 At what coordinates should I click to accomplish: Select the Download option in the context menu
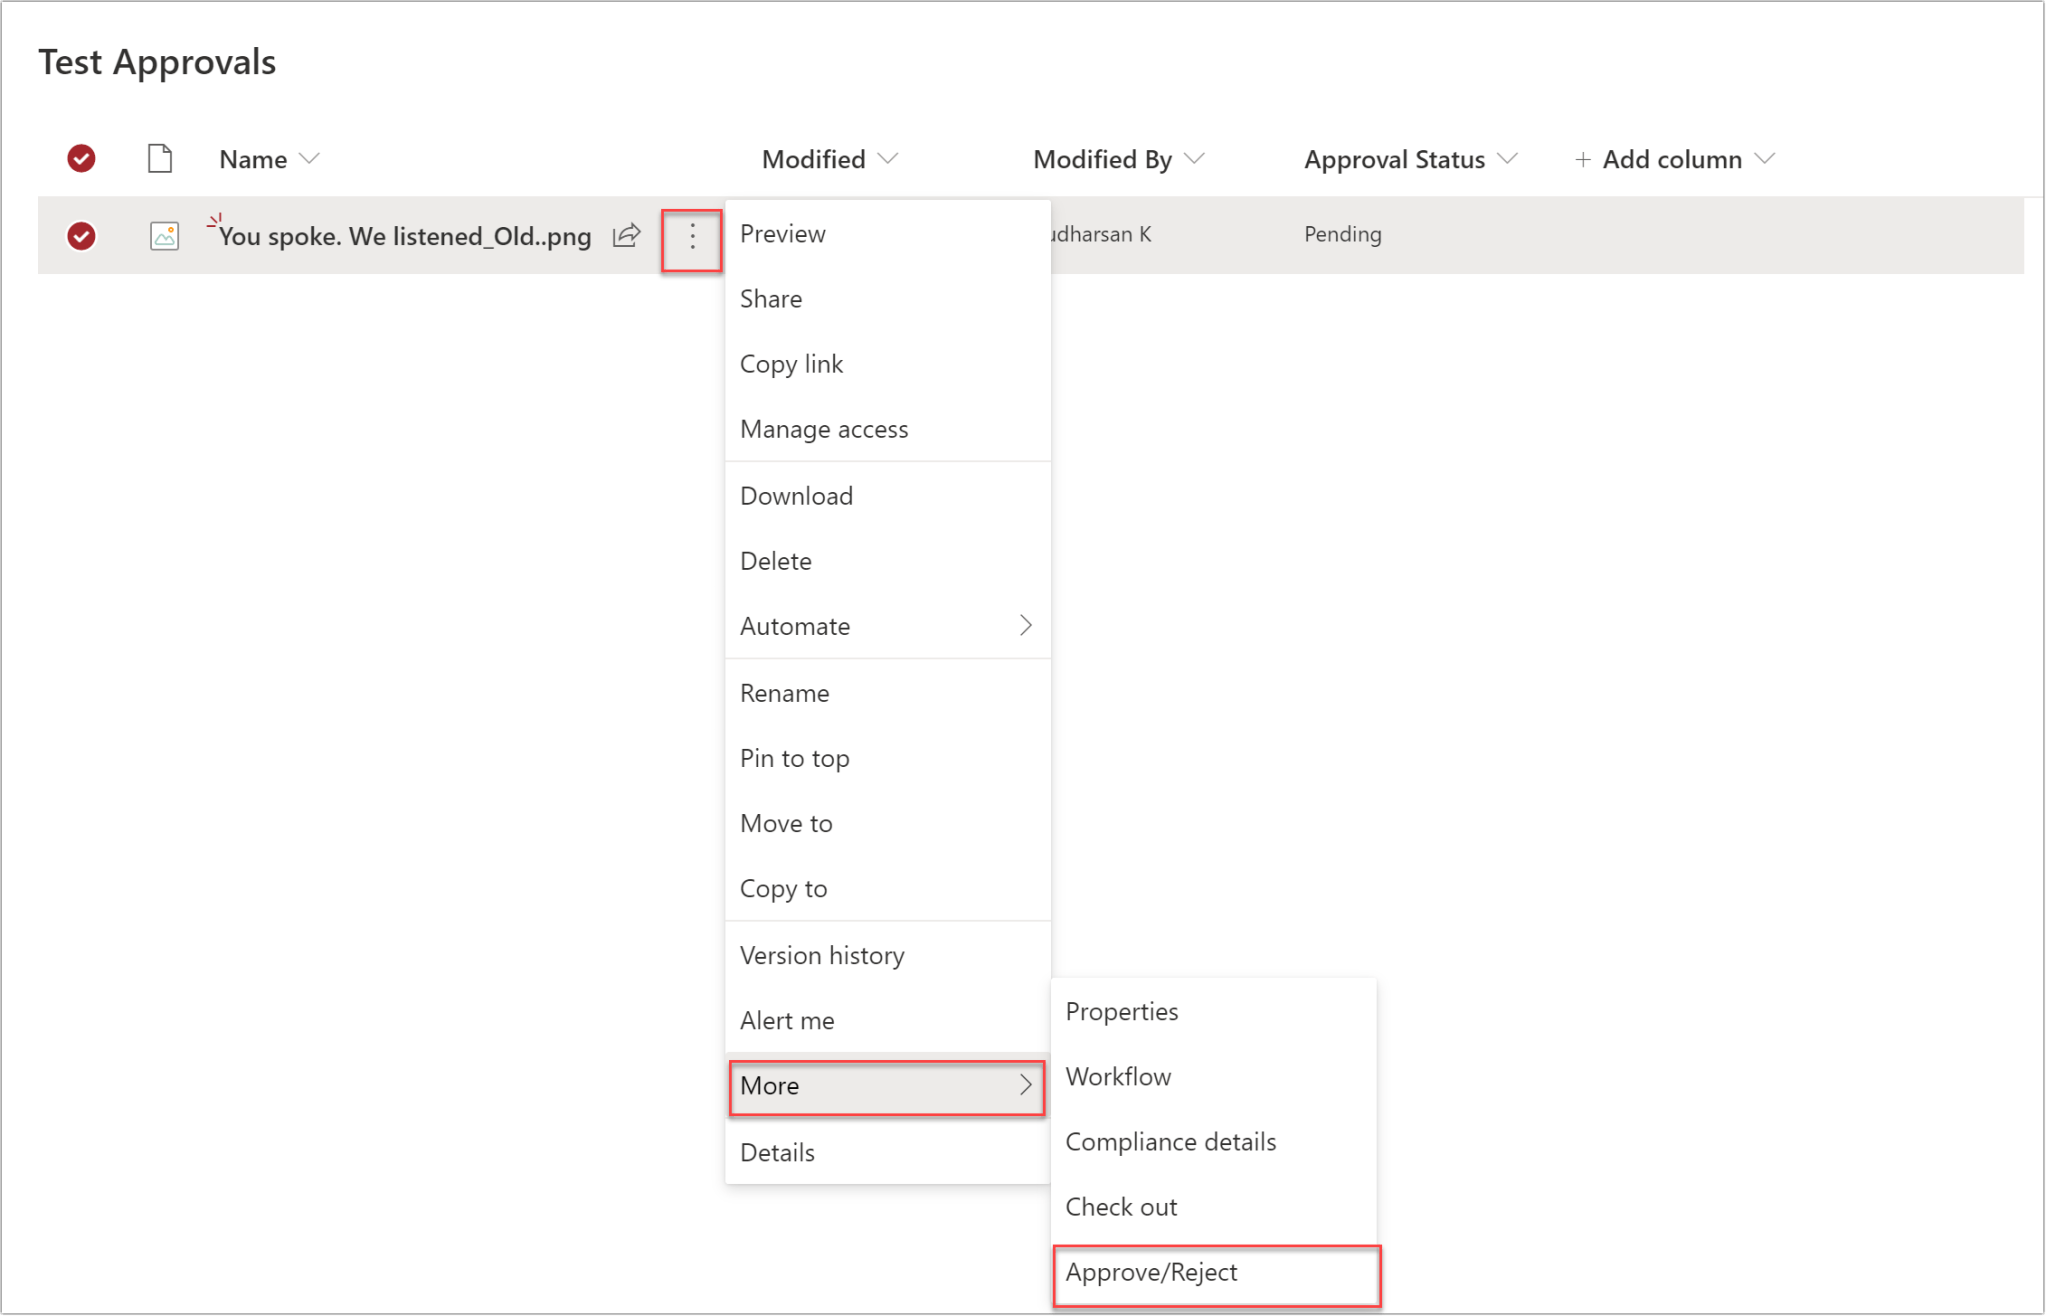click(796, 495)
